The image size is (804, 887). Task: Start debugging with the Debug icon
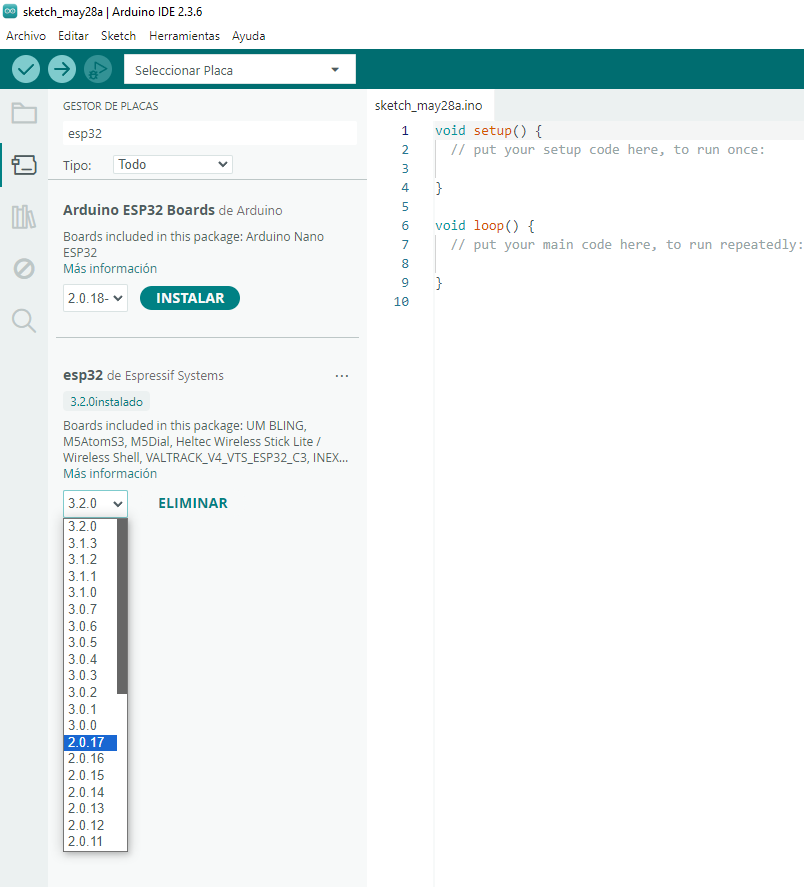98,70
